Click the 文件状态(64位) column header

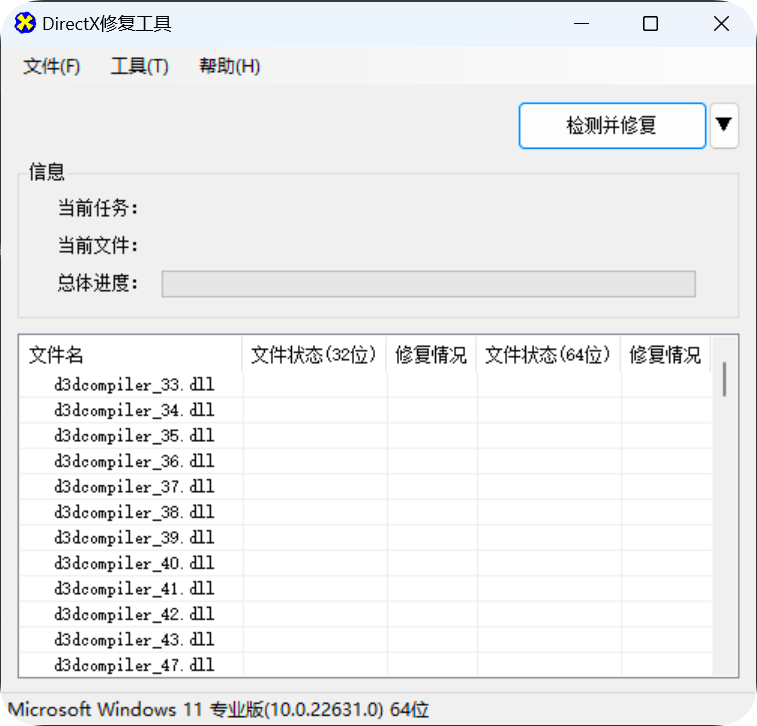click(x=548, y=355)
